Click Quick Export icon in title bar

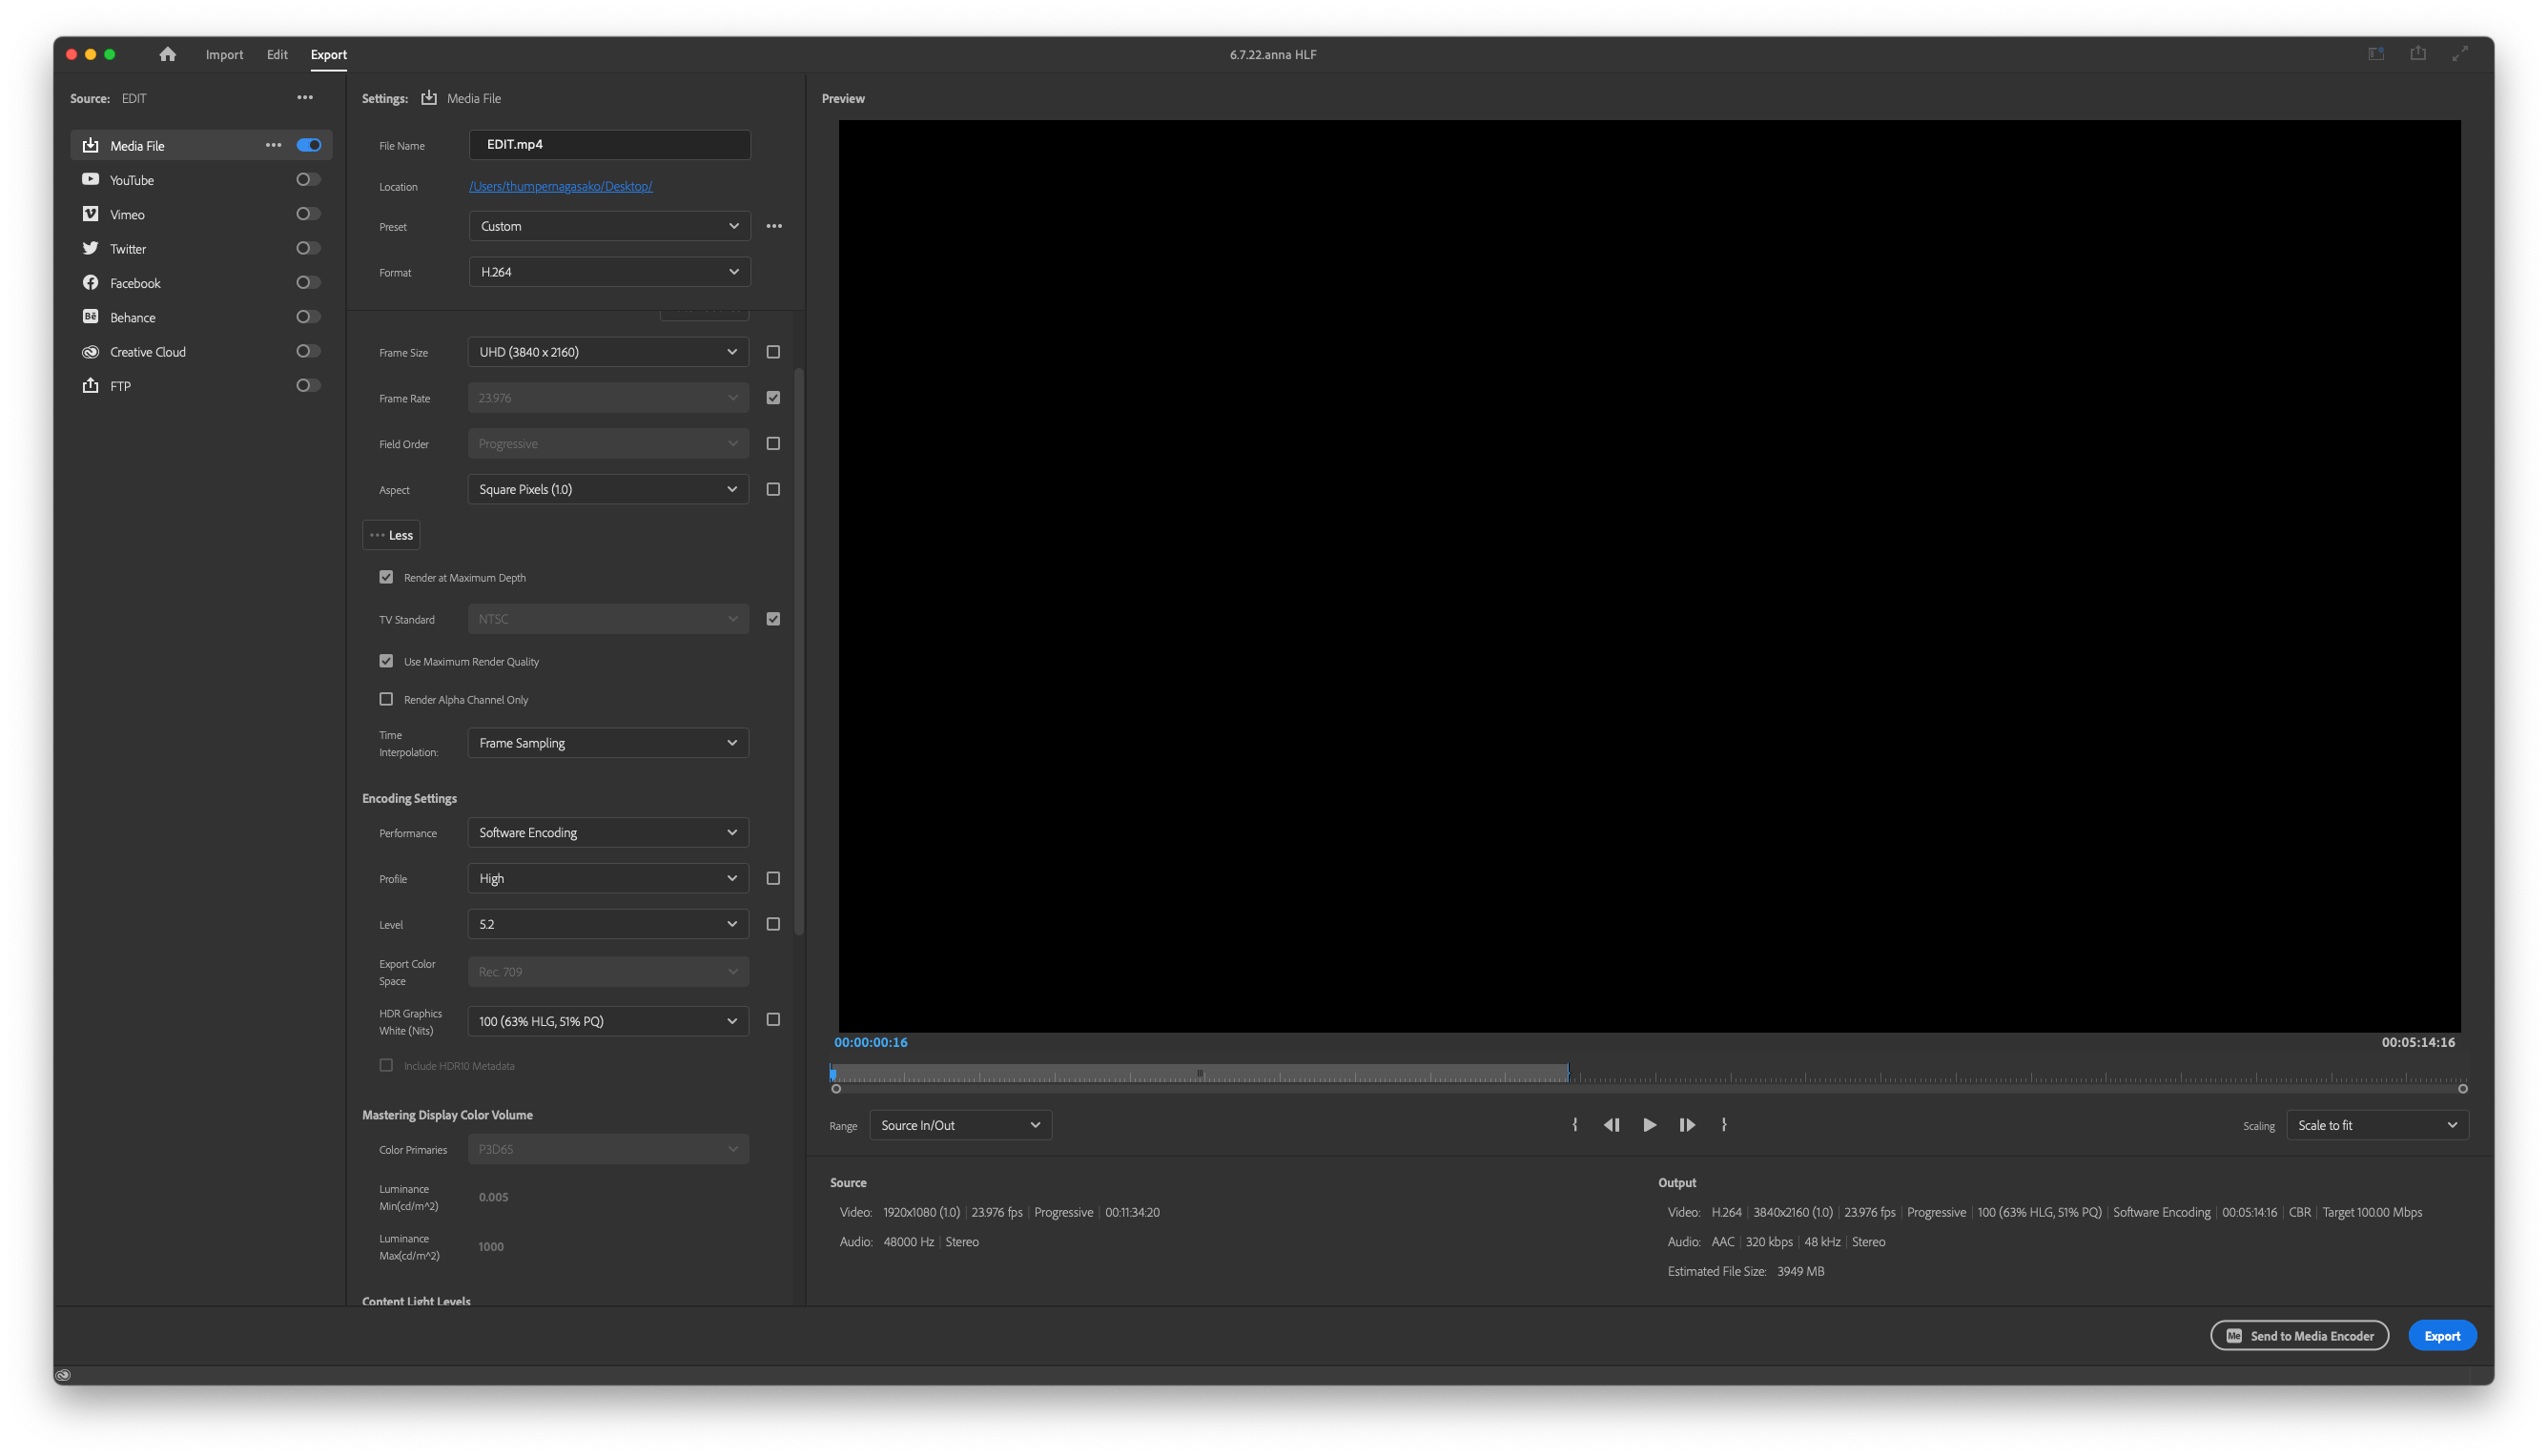click(x=2418, y=54)
